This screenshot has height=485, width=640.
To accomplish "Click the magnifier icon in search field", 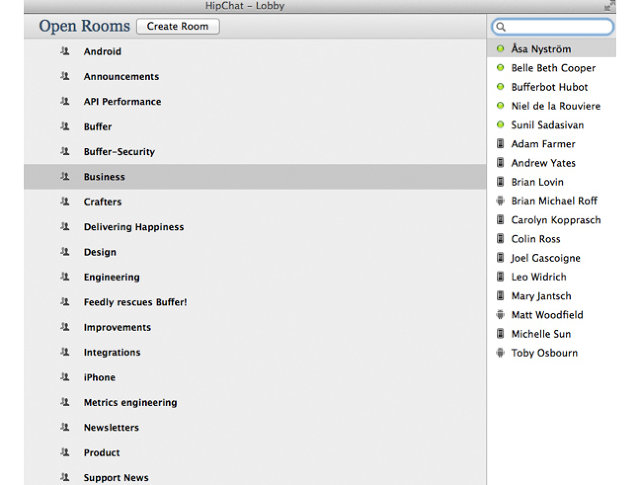I will tap(501, 27).
